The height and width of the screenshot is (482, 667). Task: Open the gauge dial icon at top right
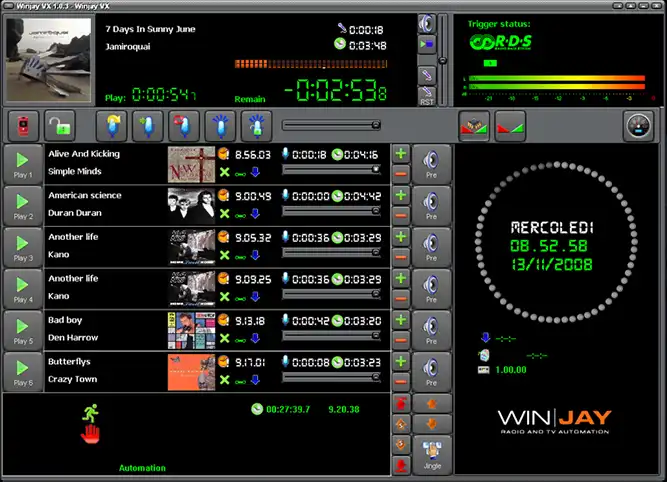pyautogui.click(x=638, y=126)
